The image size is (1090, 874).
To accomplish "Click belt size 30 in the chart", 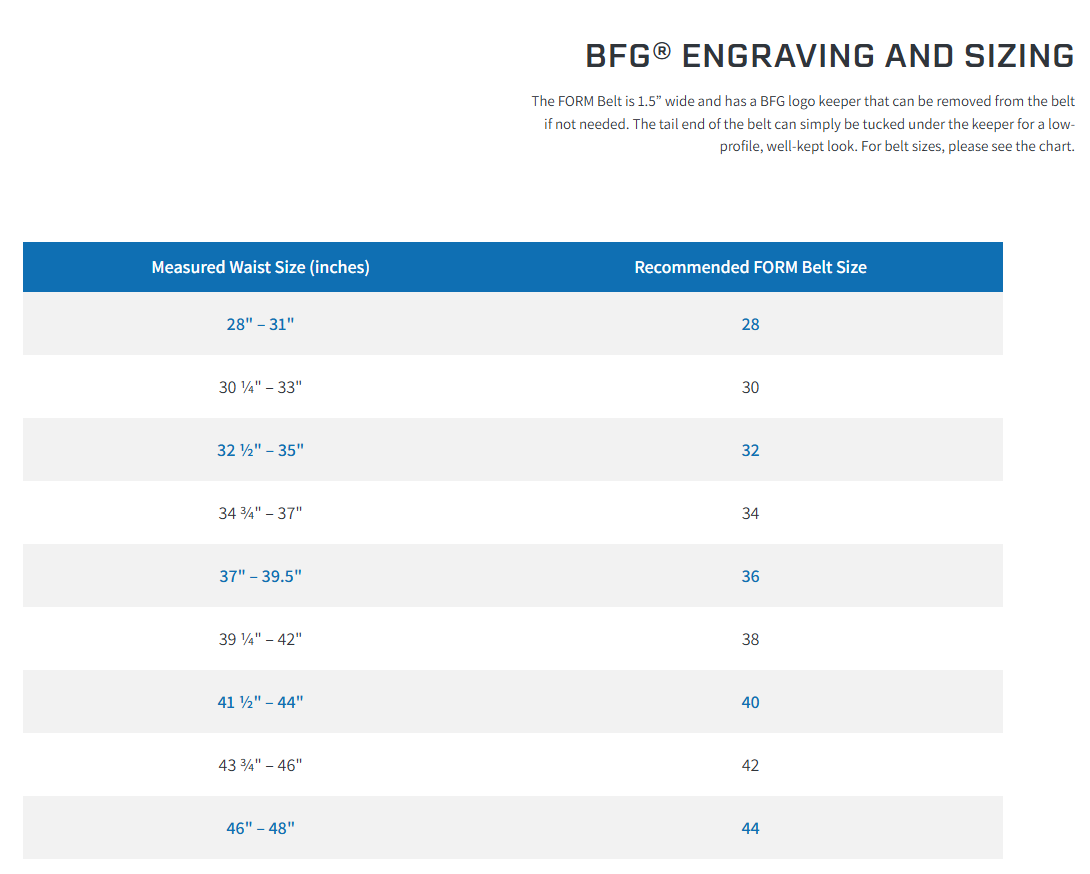I will pyautogui.click(x=750, y=387).
